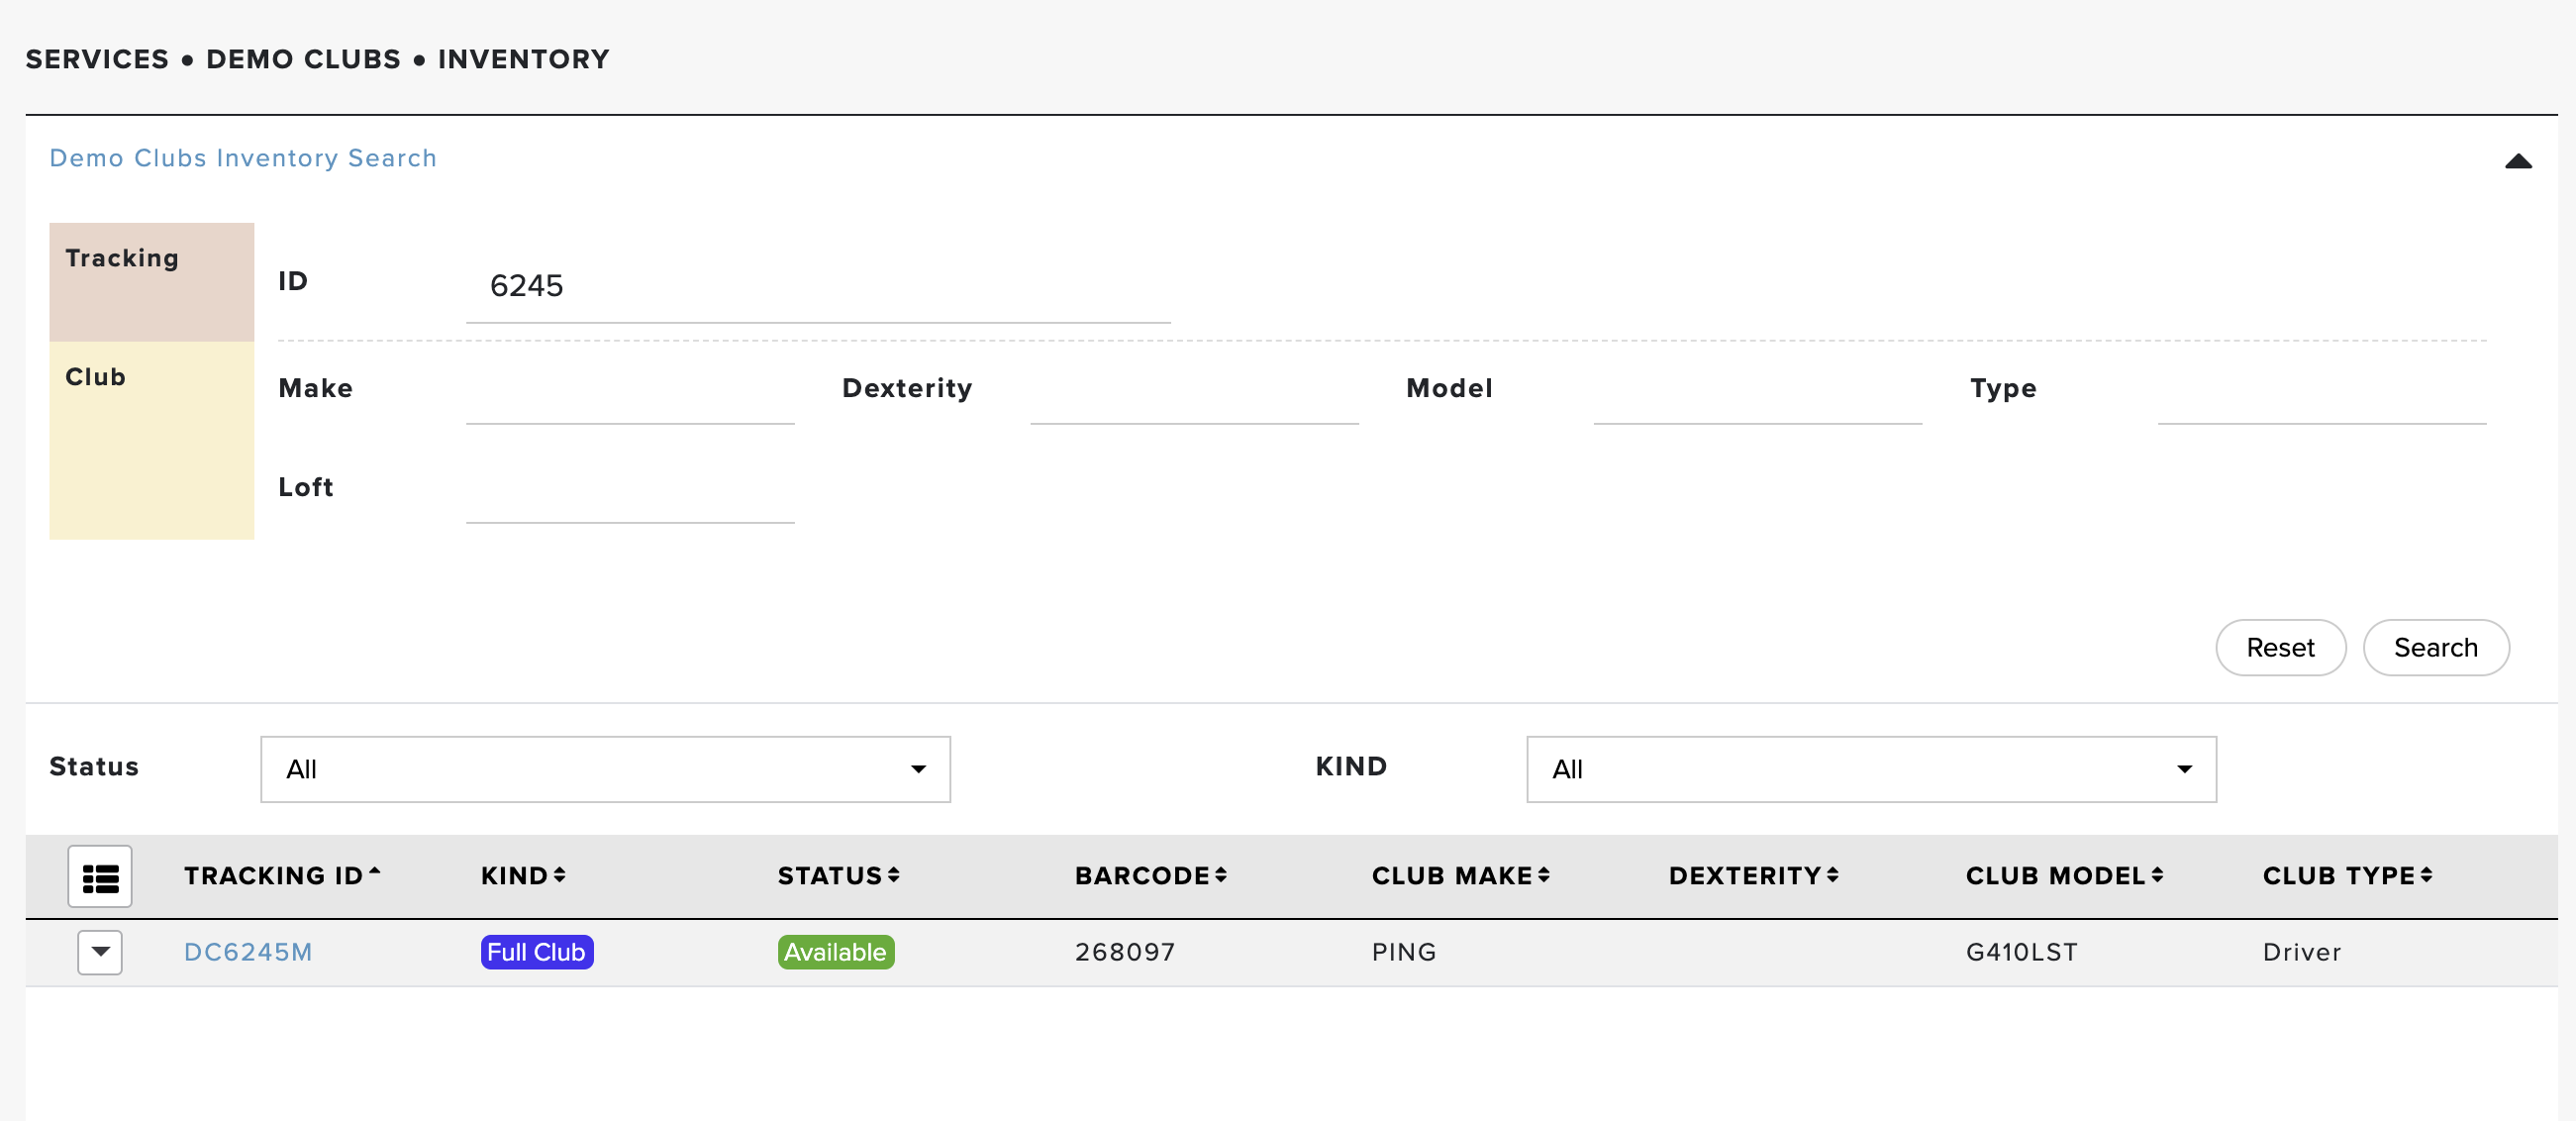The image size is (2576, 1121).
Task: Open the Status filter dropdown
Action: click(x=605, y=769)
